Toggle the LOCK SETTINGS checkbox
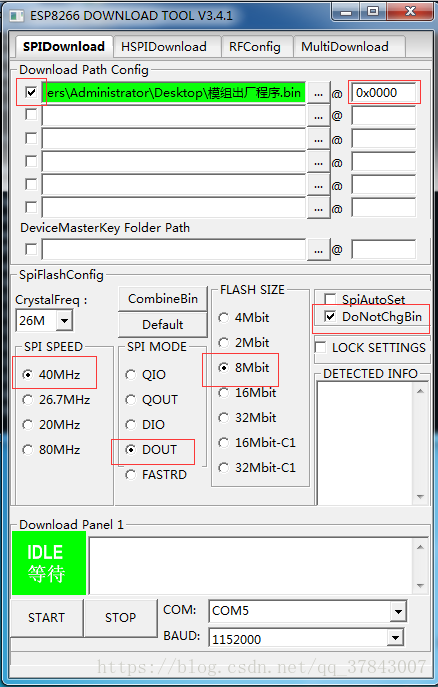 click(321, 347)
